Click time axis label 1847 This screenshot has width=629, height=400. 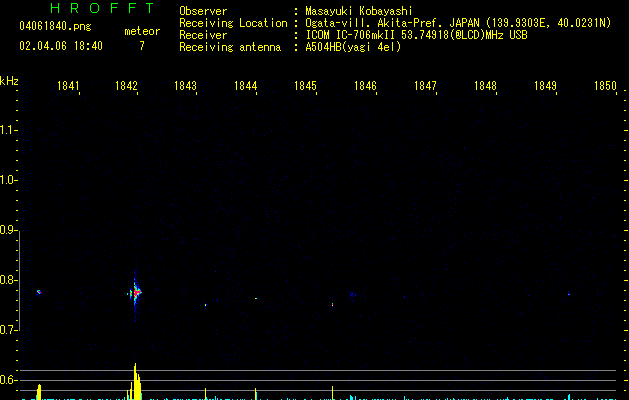(x=425, y=86)
